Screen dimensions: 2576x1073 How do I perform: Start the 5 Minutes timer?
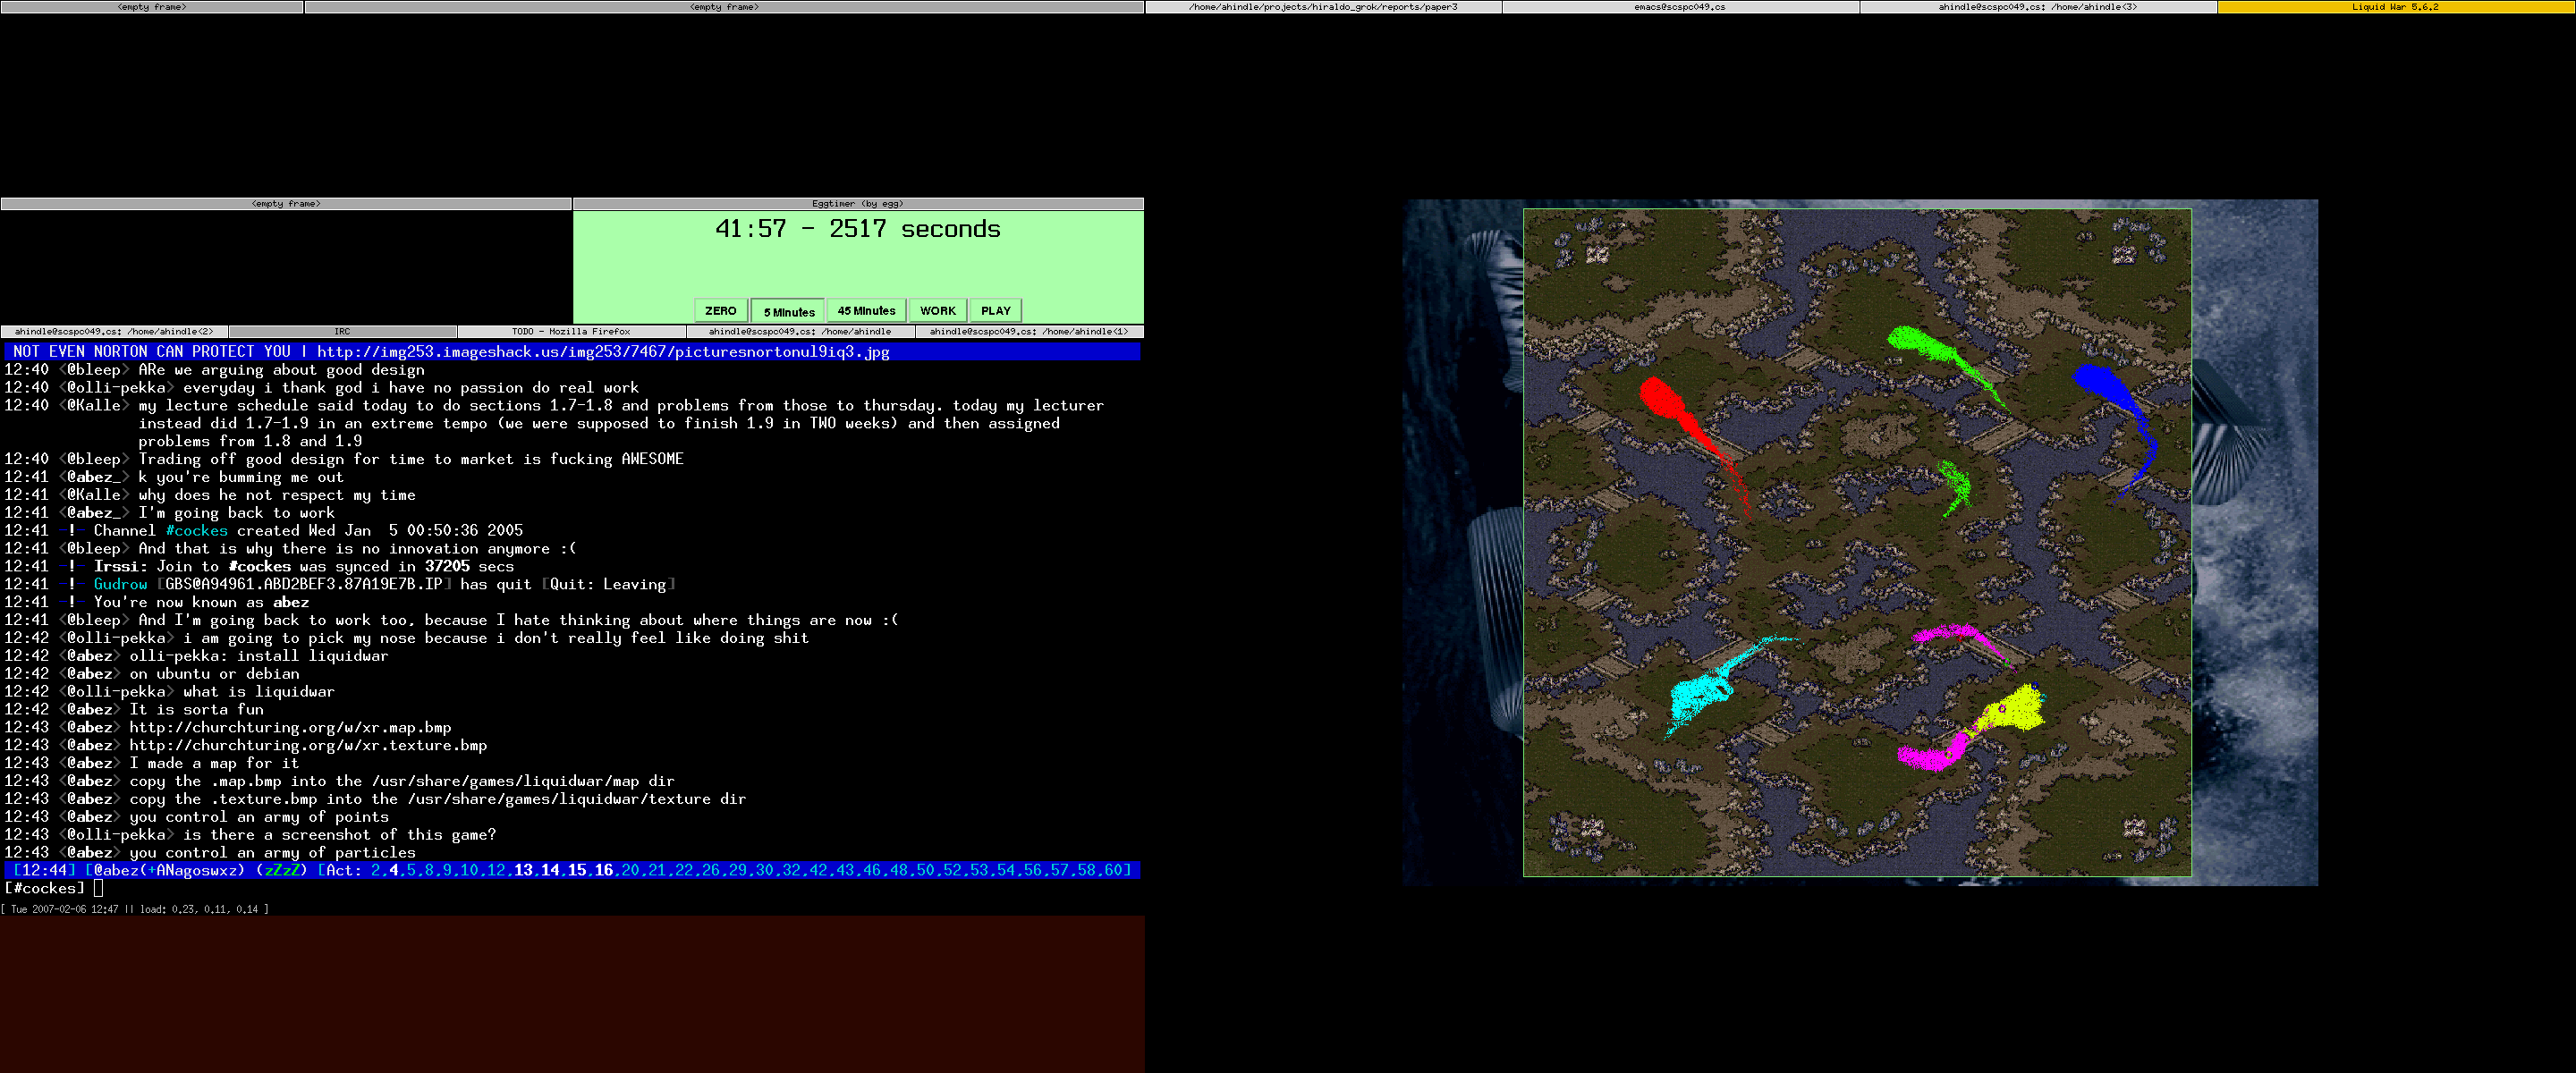click(789, 311)
